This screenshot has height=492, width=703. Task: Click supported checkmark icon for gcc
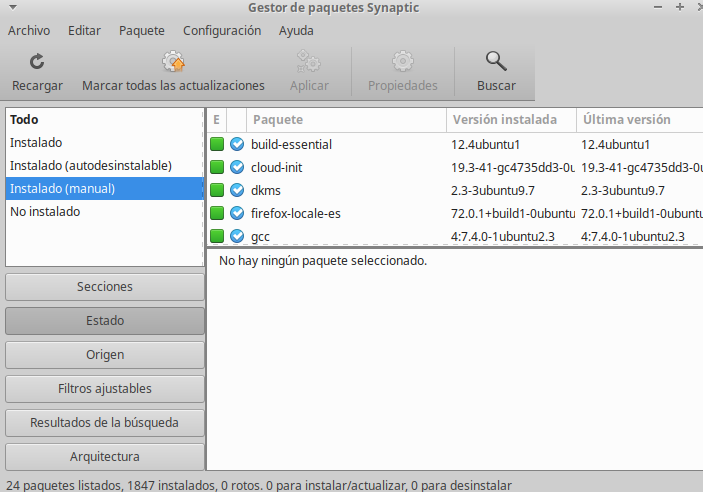(237, 236)
